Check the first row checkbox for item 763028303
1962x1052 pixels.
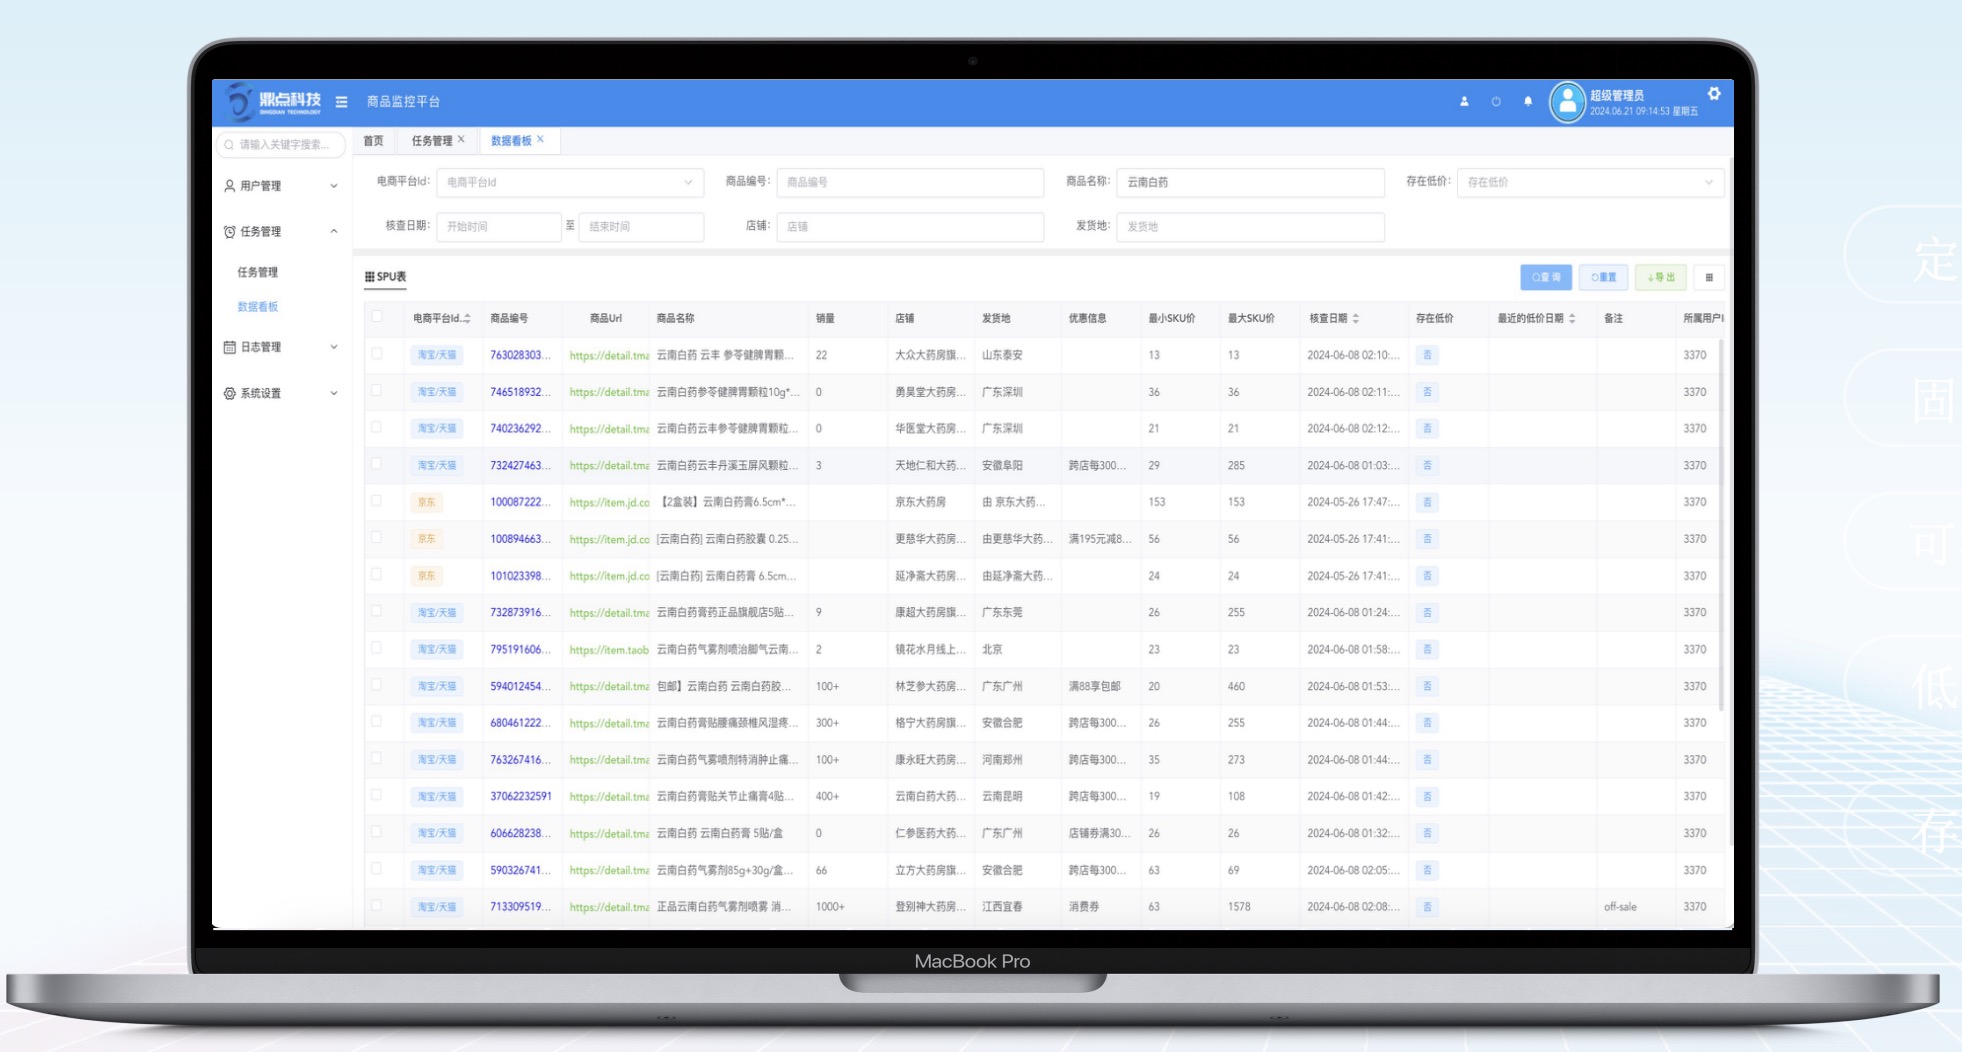tap(377, 354)
